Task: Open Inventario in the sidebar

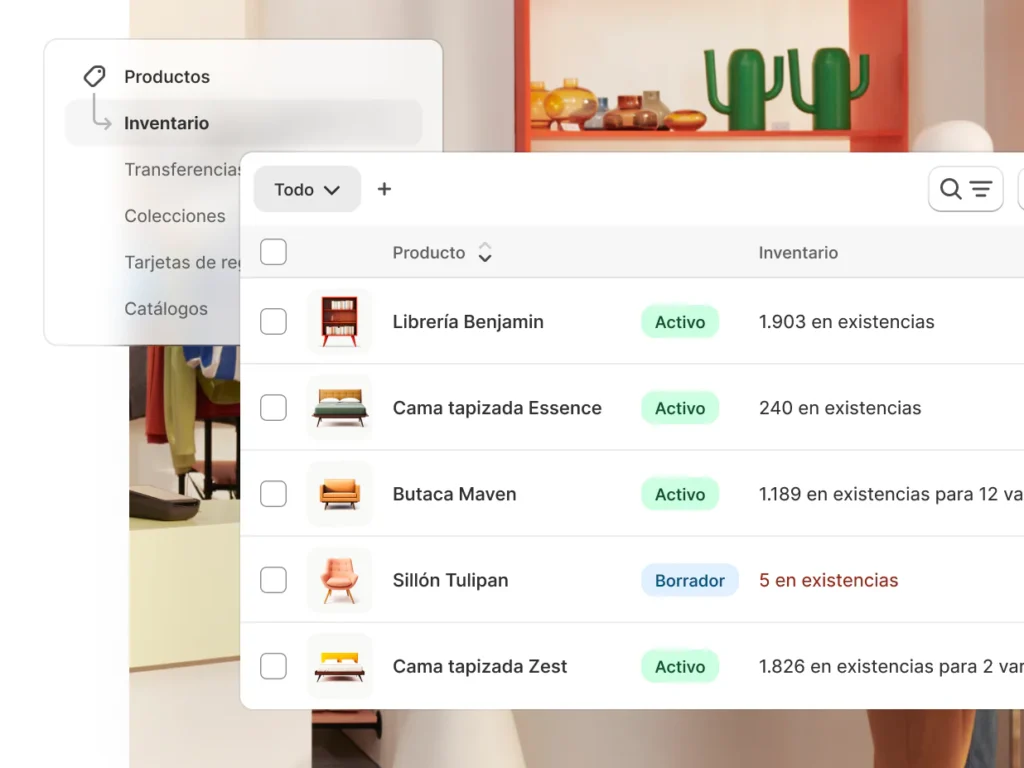Action: pos(166,123)
